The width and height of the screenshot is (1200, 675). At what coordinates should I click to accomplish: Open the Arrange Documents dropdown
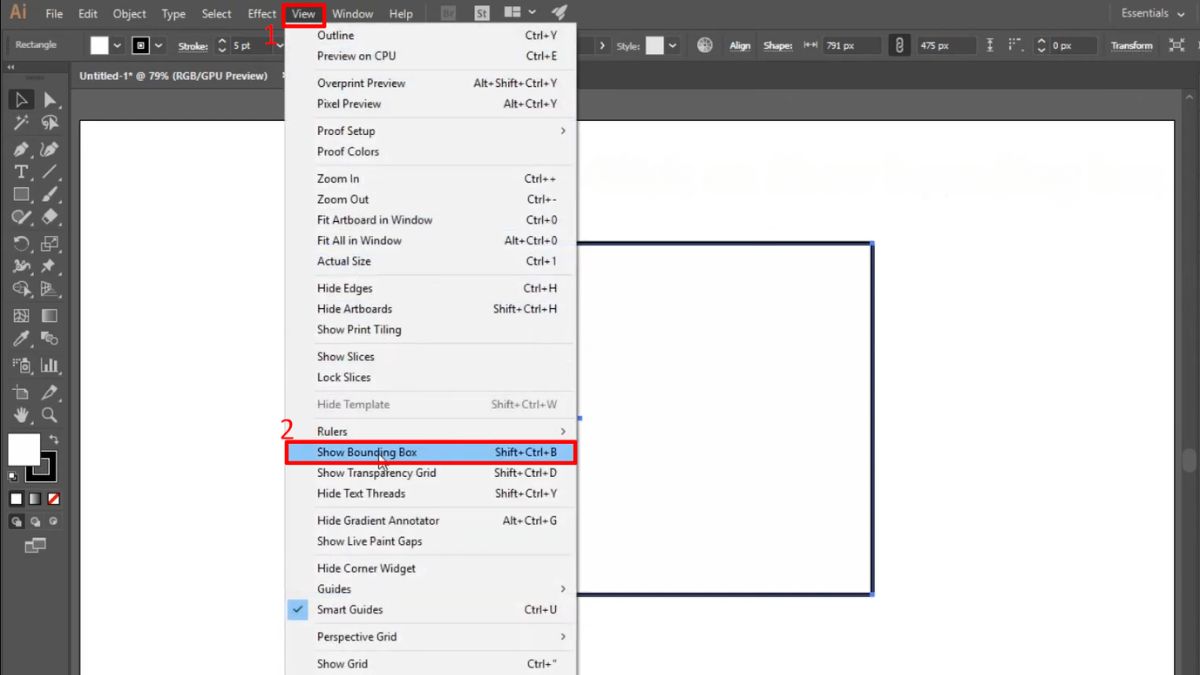(x=519, y=13)
